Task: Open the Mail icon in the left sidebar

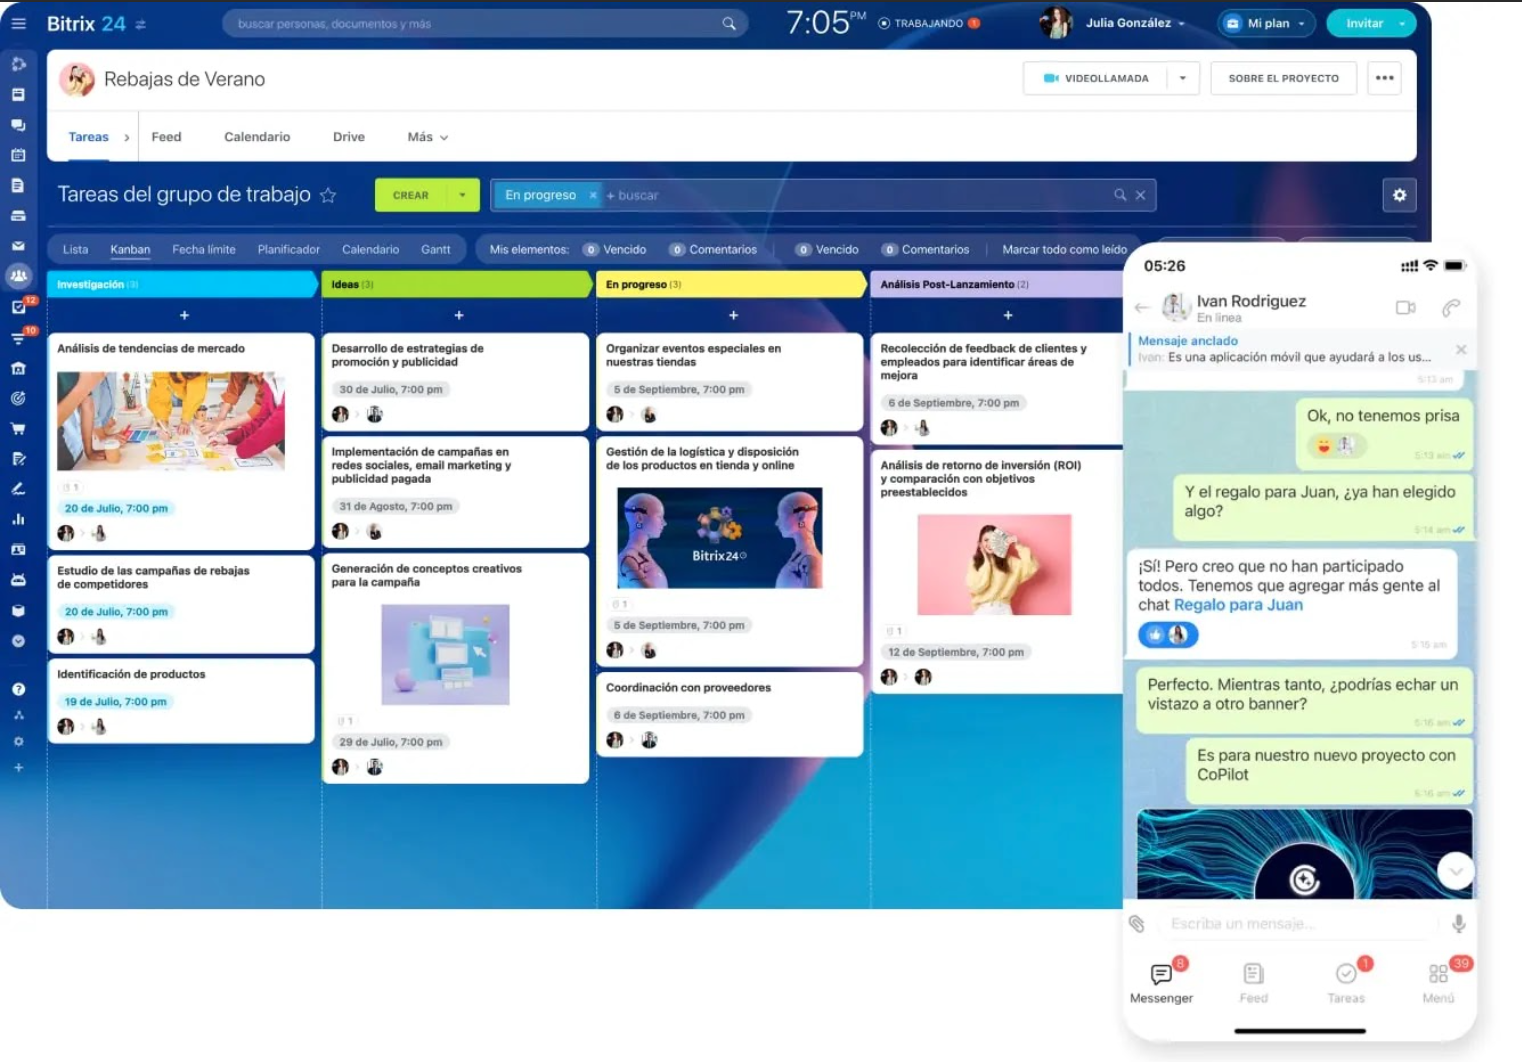Action: tap(18, 245)
